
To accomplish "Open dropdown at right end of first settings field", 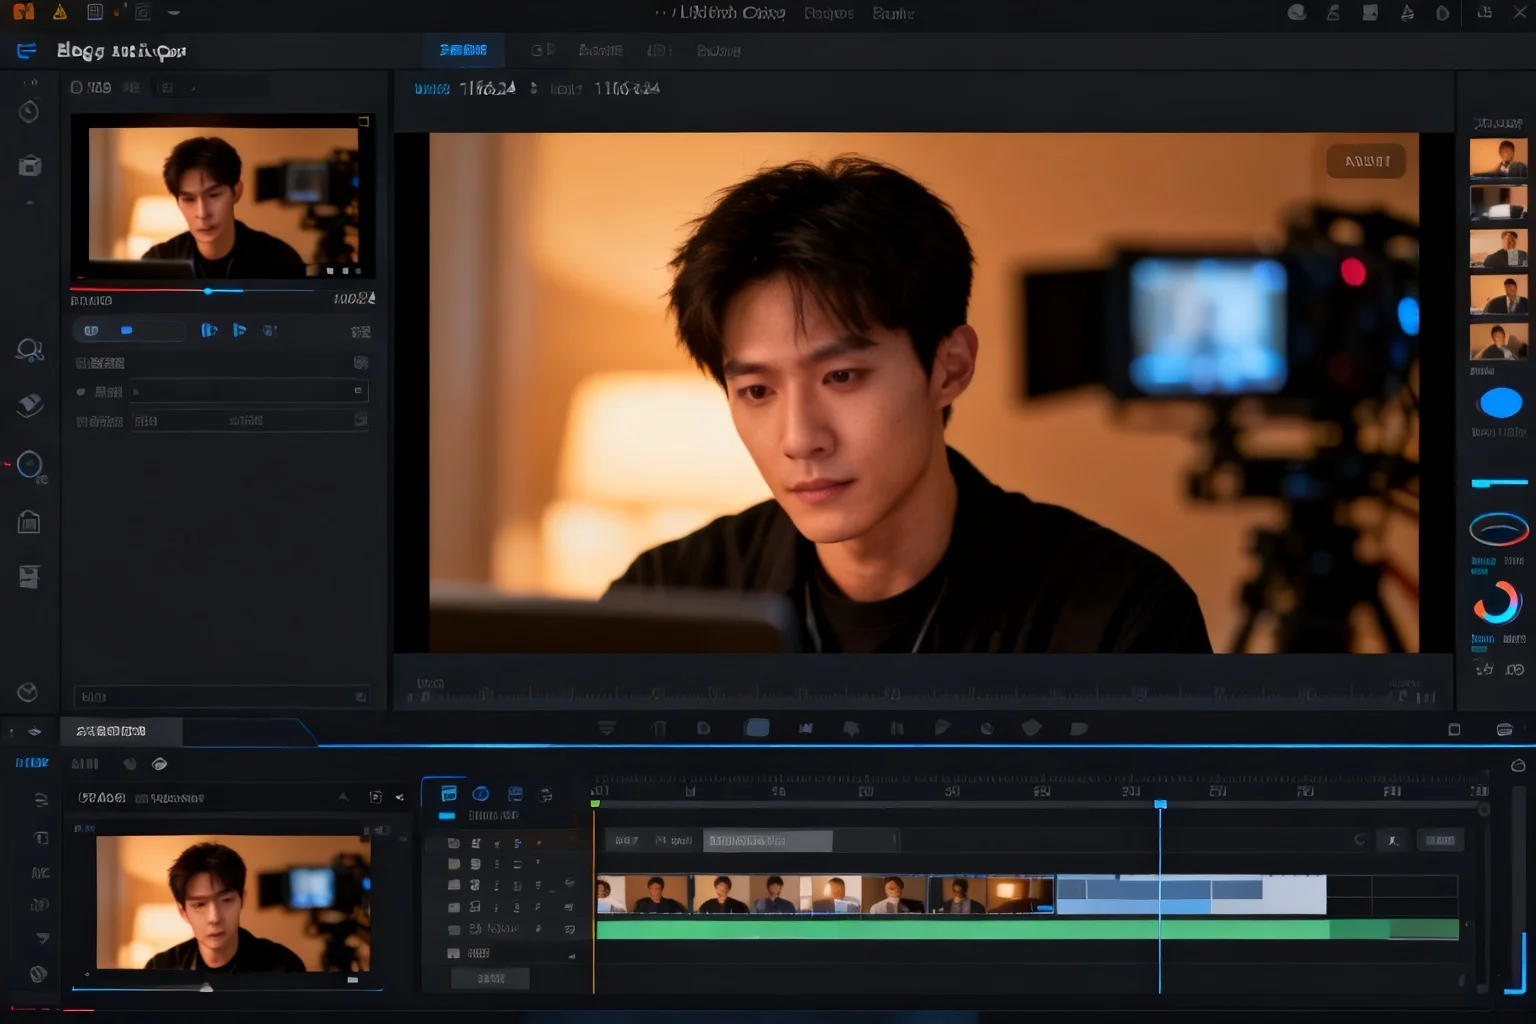I will pyautogui.click(x=358, y=391).
